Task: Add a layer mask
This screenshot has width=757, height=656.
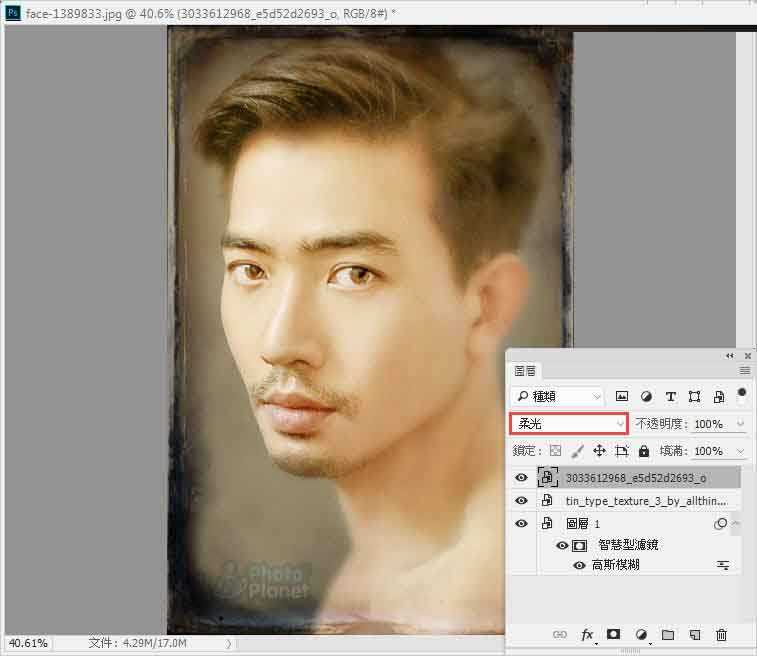Action: coord(614,635)
